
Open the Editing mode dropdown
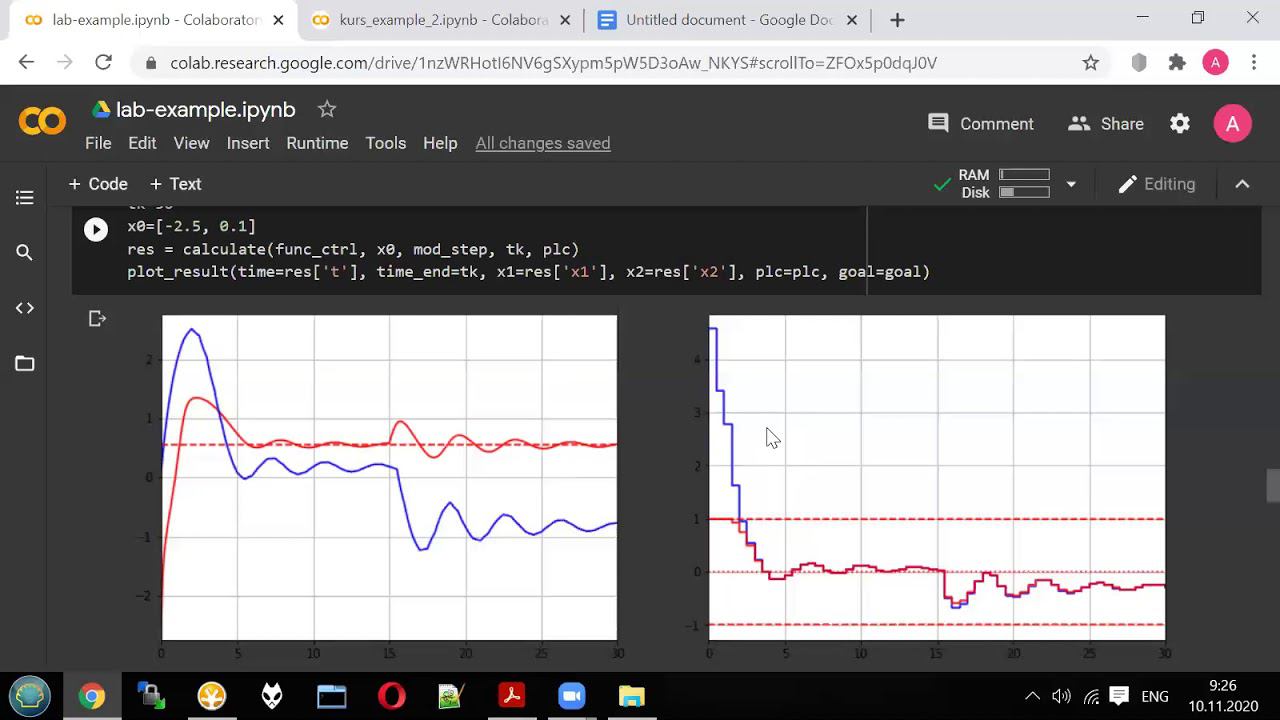coord(1157,184)
